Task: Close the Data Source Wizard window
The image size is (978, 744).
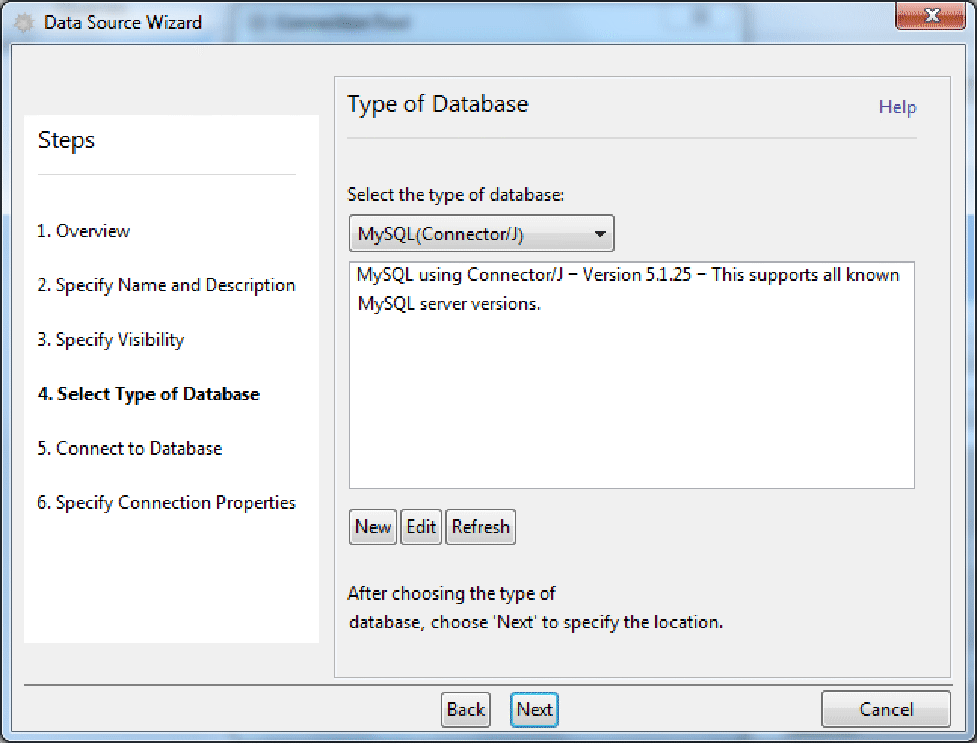Action: pyautogui.click(x=931, y=16)
